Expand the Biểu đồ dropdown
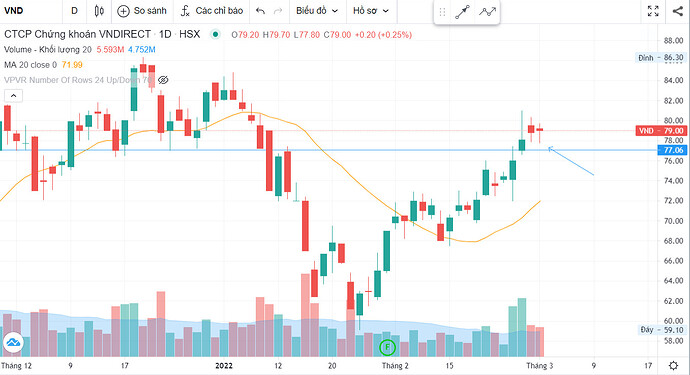Viewport: 690px width, 375px height. coord(317,11)
